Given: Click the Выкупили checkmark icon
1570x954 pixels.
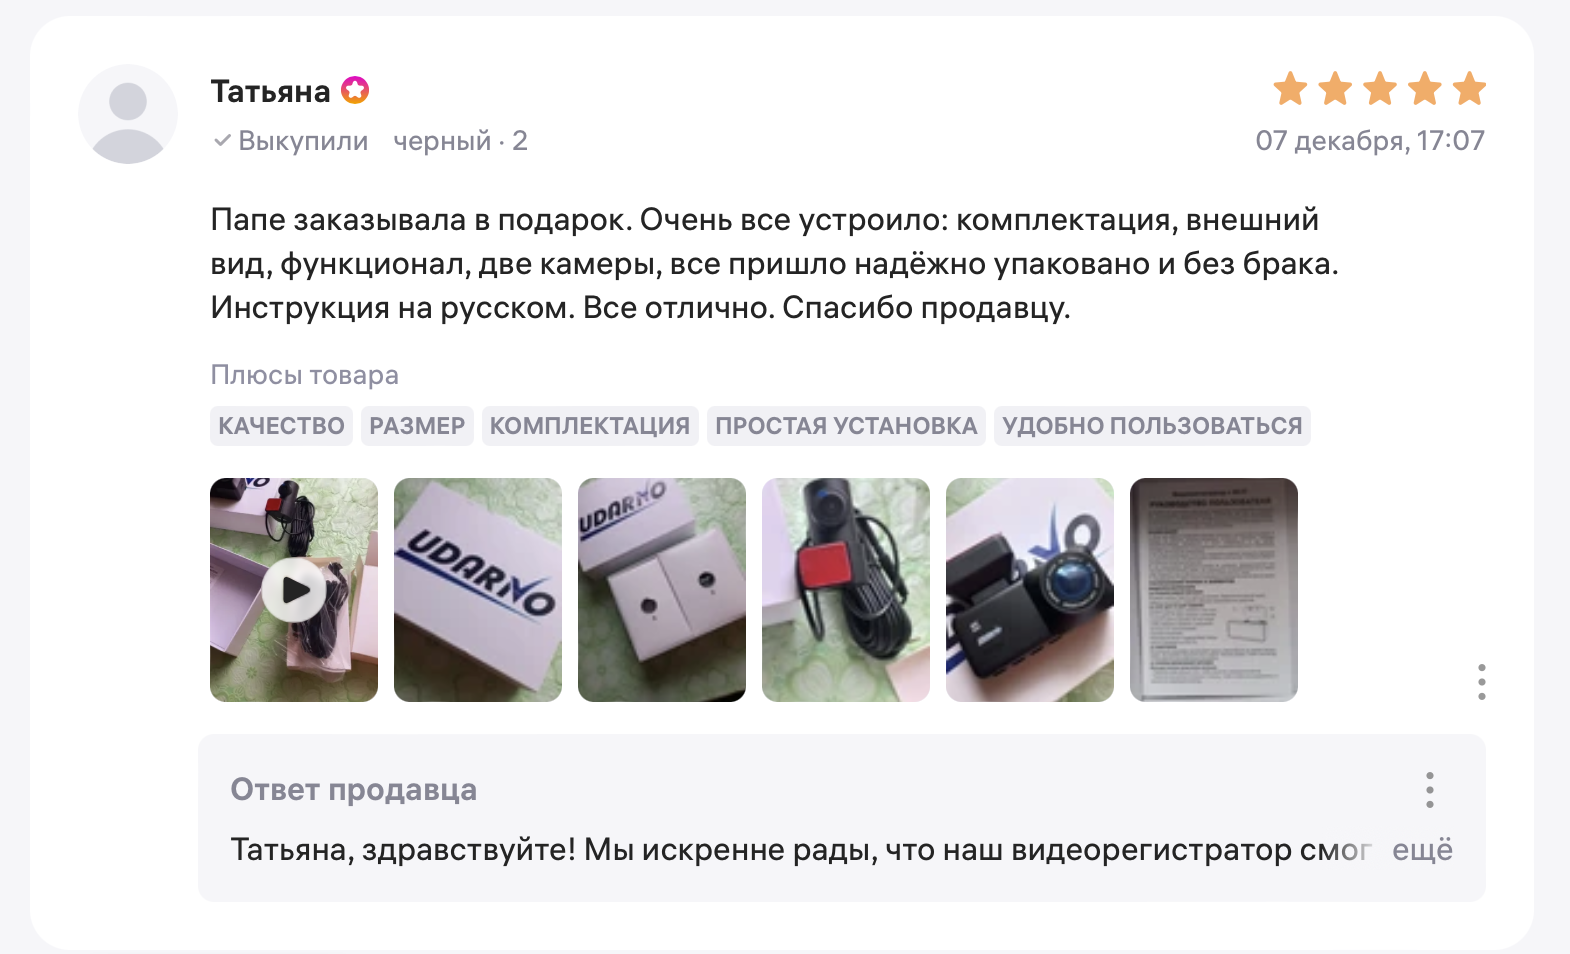Looking at the screenshot, I should pos(222,141).
